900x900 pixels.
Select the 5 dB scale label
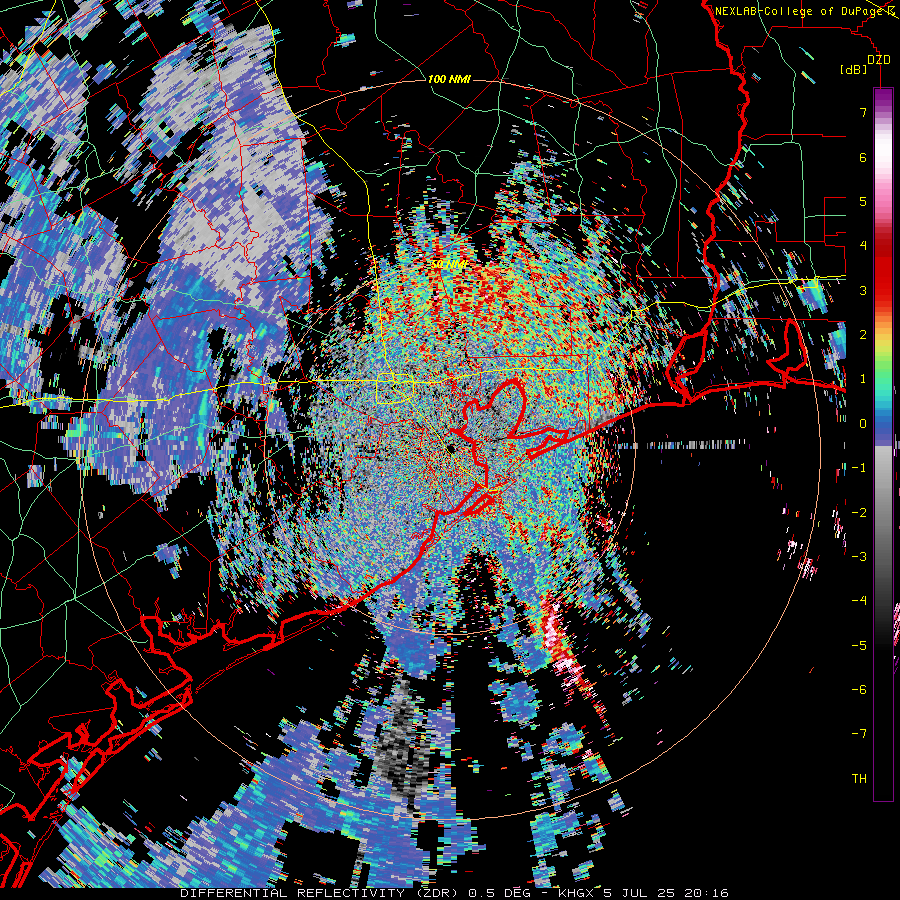click(863, 201)
